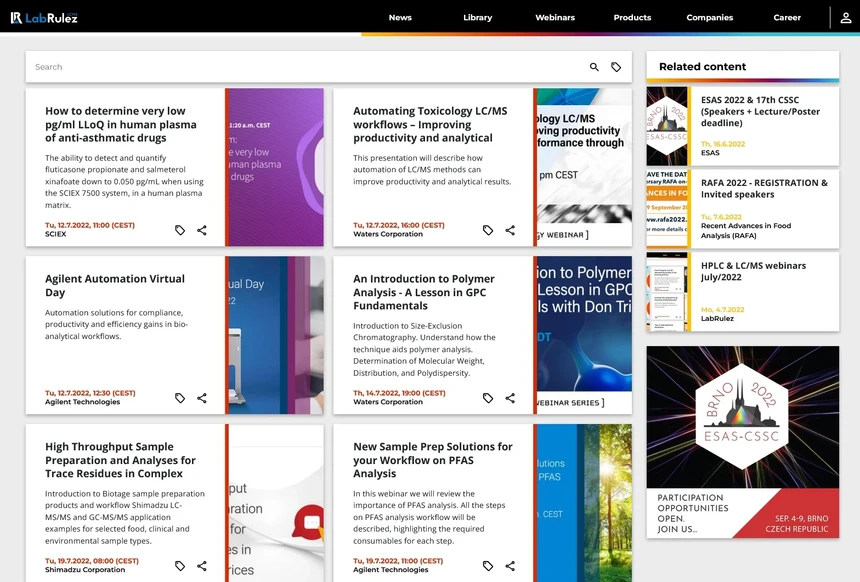Open the Companies menu
The height and width of the screenshot is (582, 860).
tap(710, 18)
